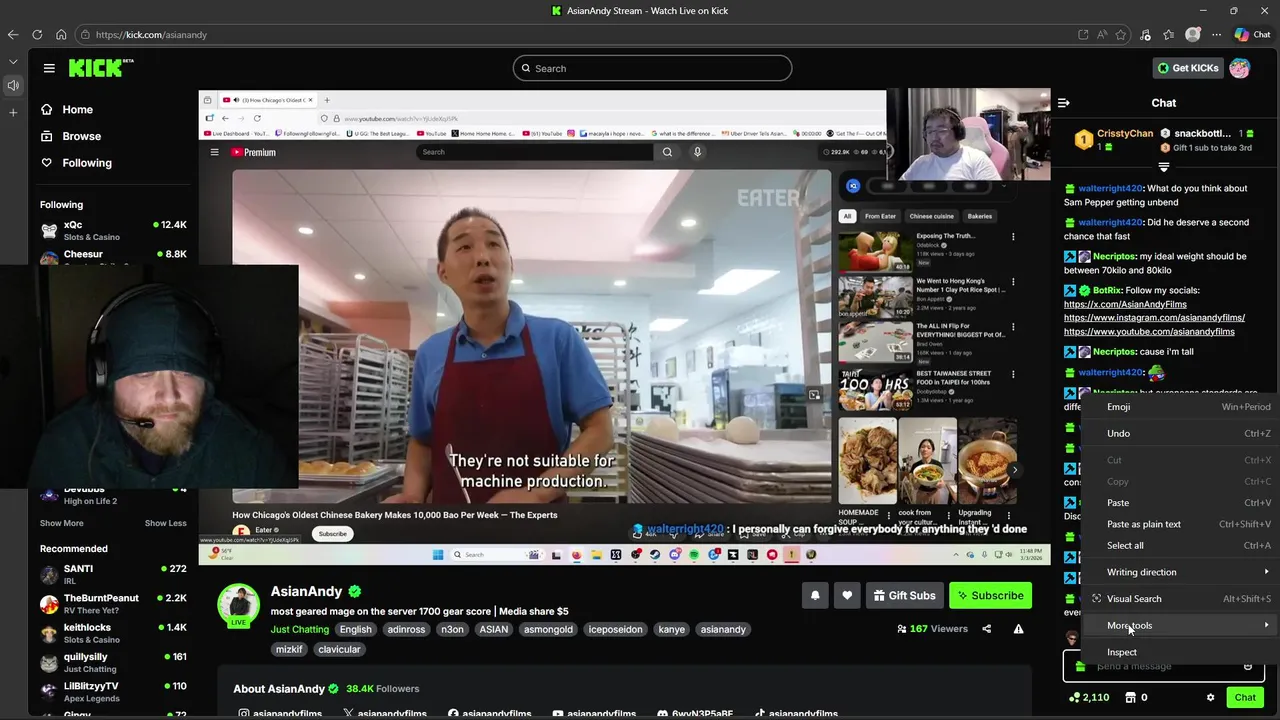
Task: Collapse the chat panel with arrow icon
Action: (1064, 103)
